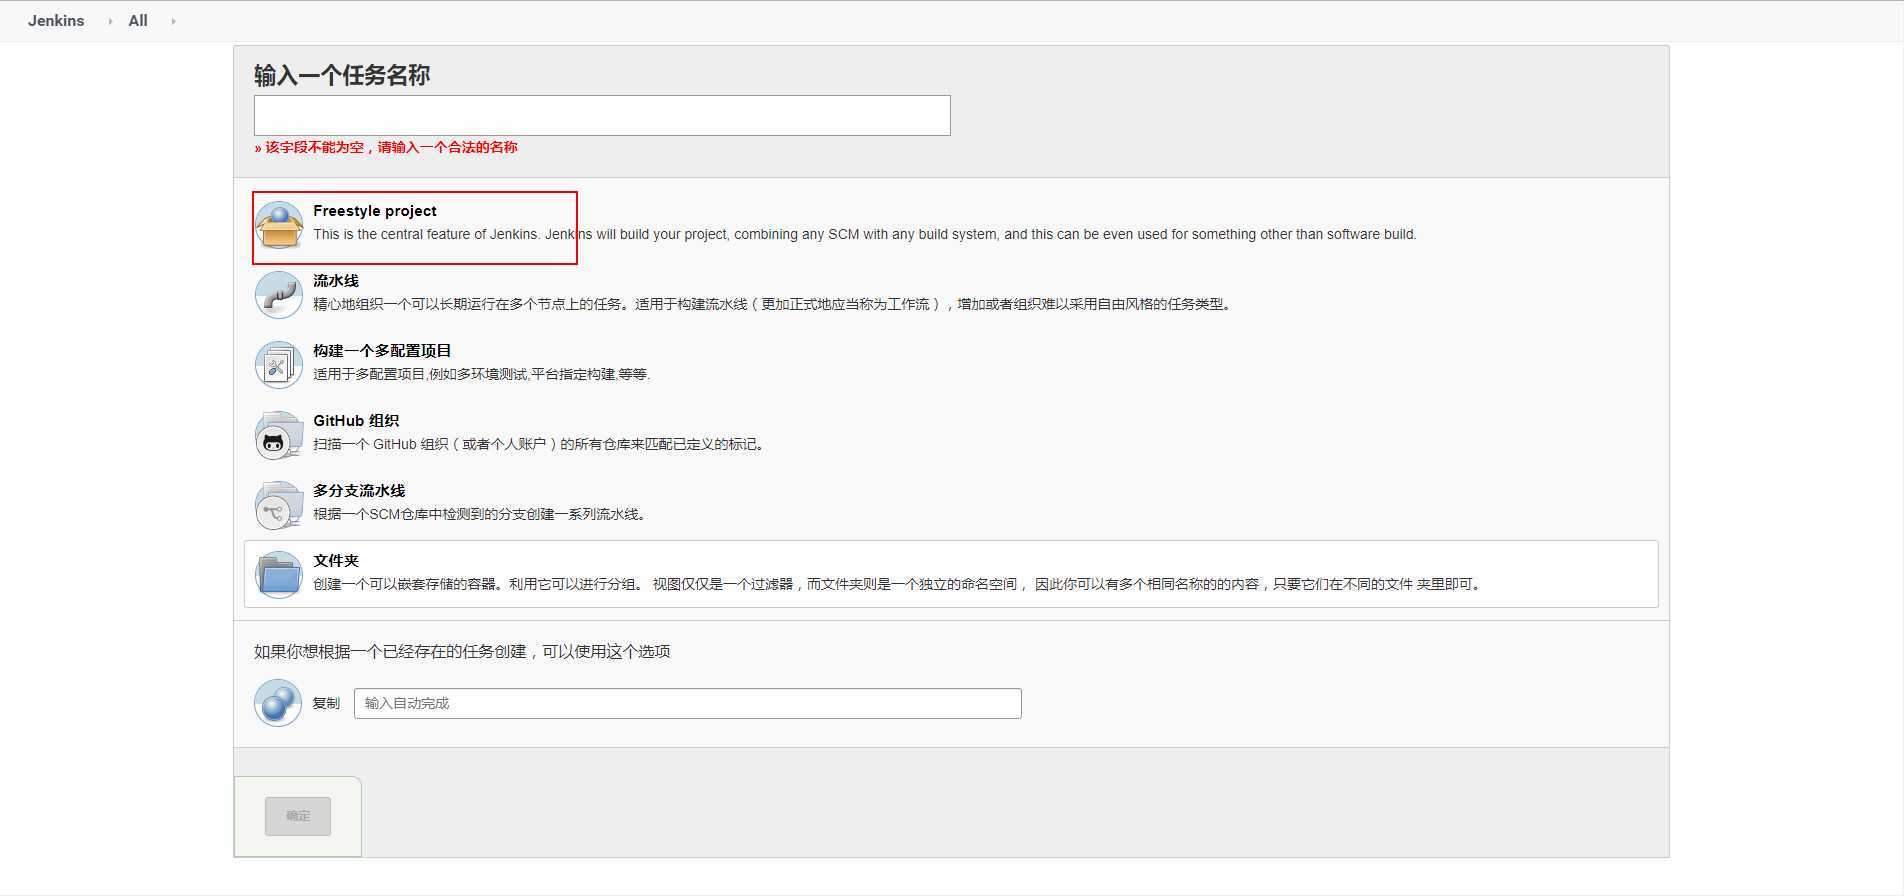Viewport: 1904px width, 896px height.
Task: Choose the 流水线 pipeline icon
Action: 279,295
